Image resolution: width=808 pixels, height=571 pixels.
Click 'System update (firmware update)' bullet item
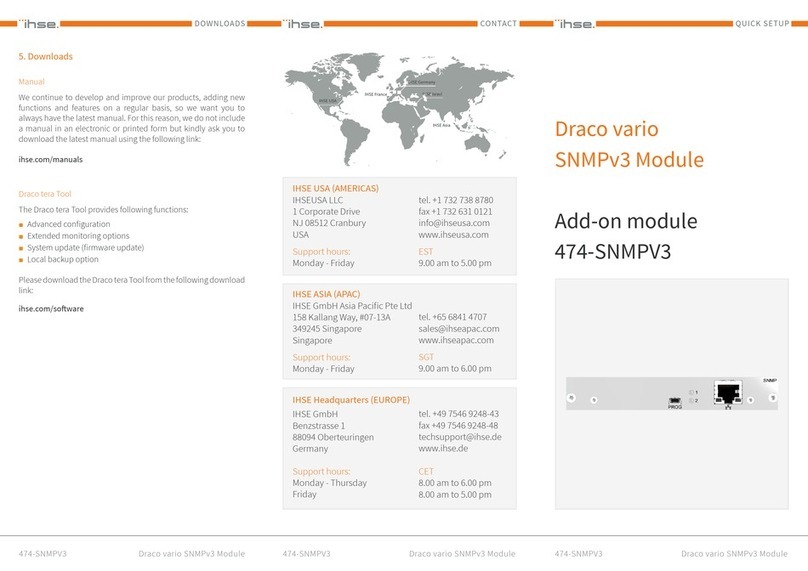(86, 248)
